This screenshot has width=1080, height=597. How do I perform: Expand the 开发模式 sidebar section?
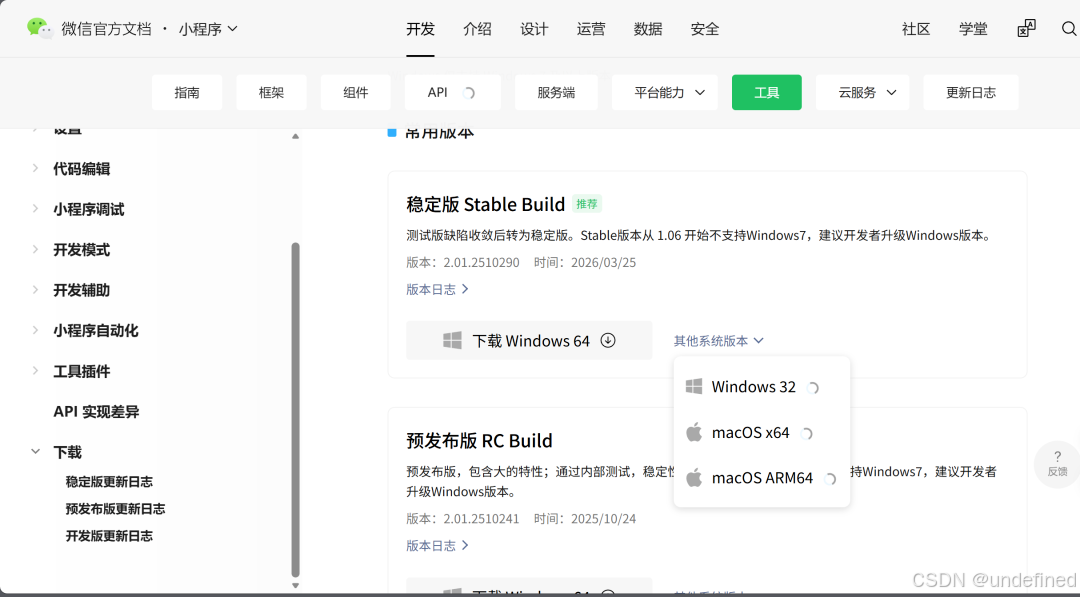[35, 250]
